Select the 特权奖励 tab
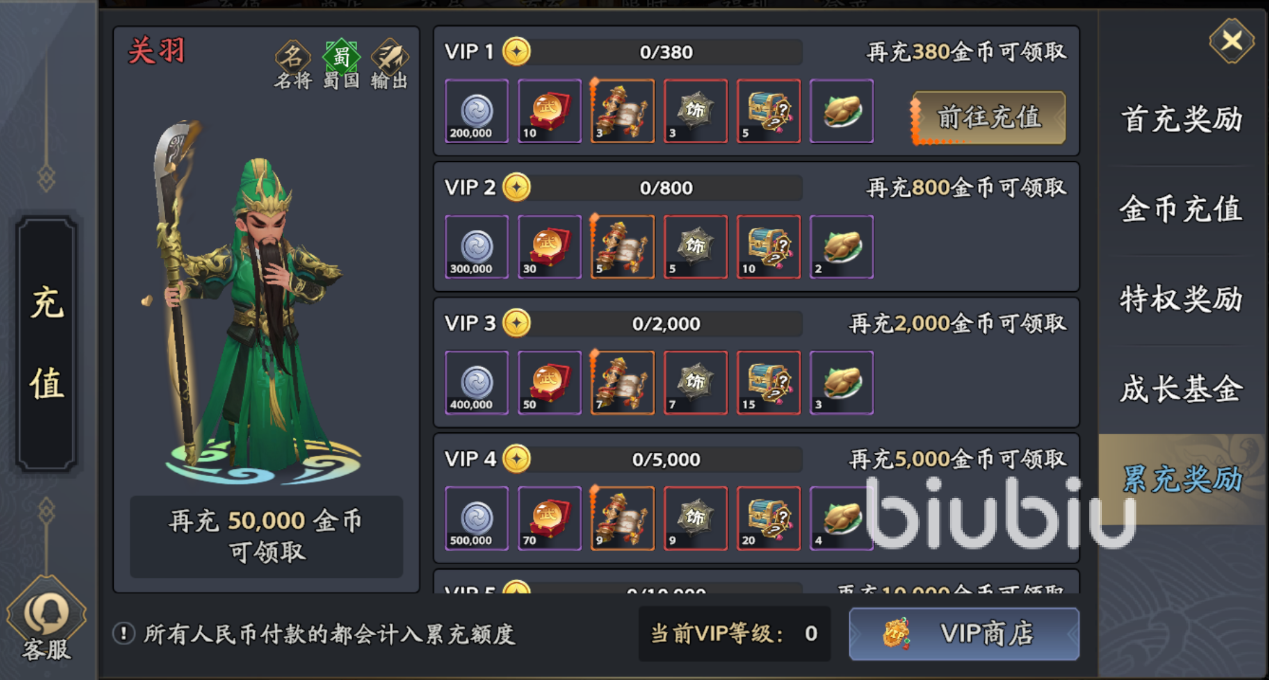The image size is (1269, 680). 1181,299
